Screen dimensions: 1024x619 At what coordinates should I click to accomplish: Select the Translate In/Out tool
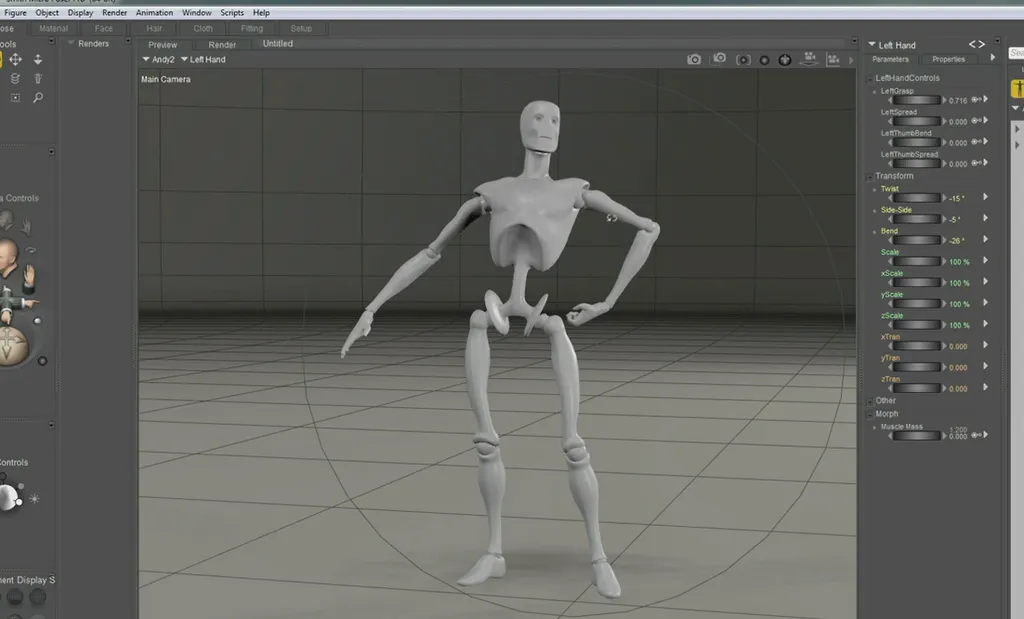38,59
